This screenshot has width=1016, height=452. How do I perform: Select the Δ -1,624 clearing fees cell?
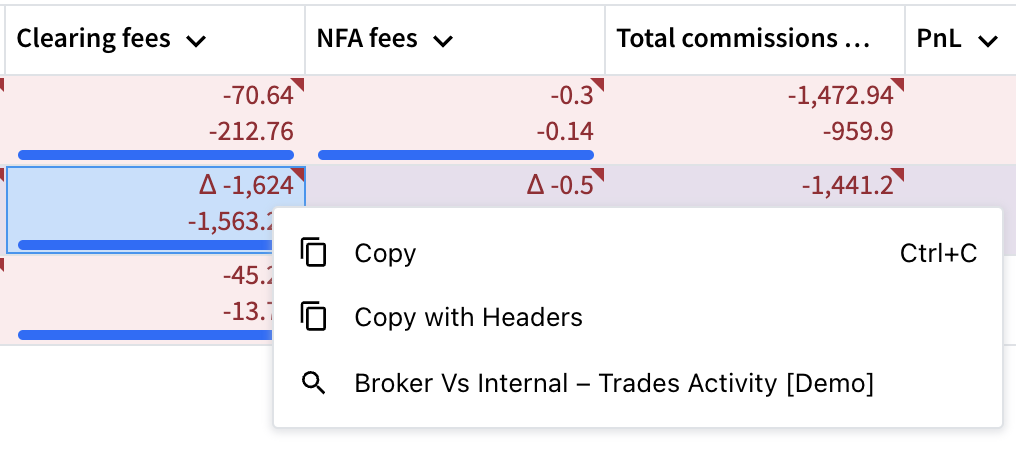point(156,209)
